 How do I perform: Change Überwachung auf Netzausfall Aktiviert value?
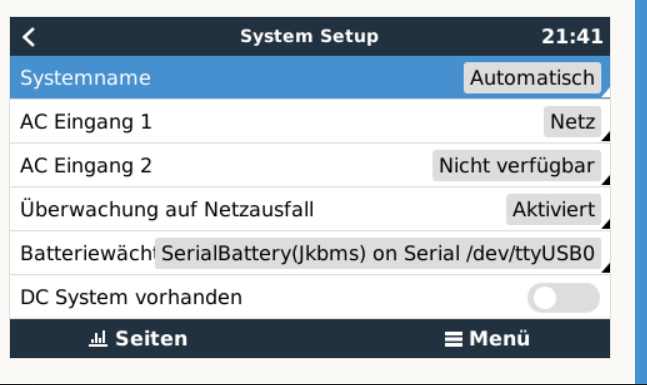point(553,209)
